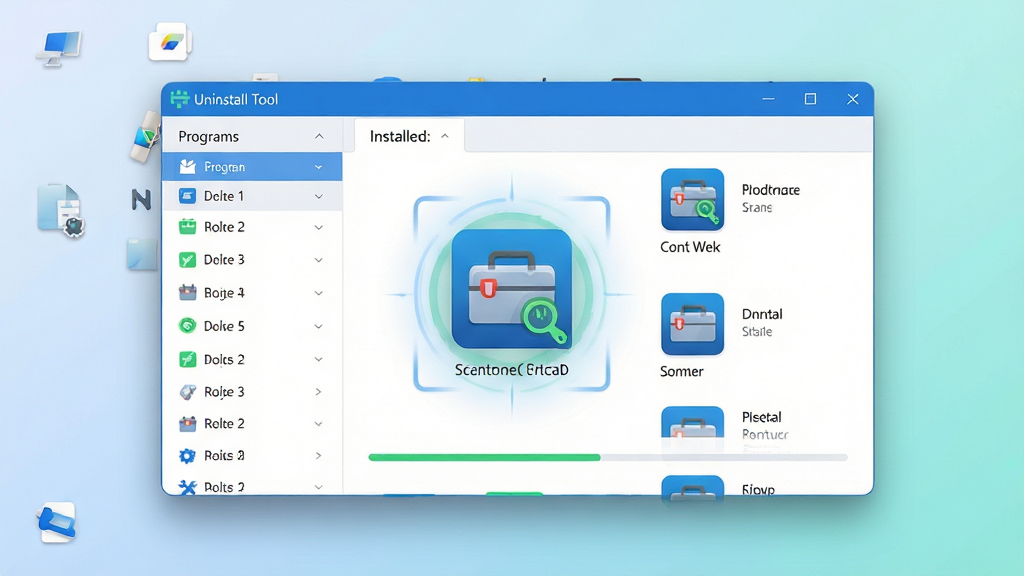Viewport: 1024px width, 576px height.
Task: Select the Rolte 3 sidebar item
Action: point(252,392)
